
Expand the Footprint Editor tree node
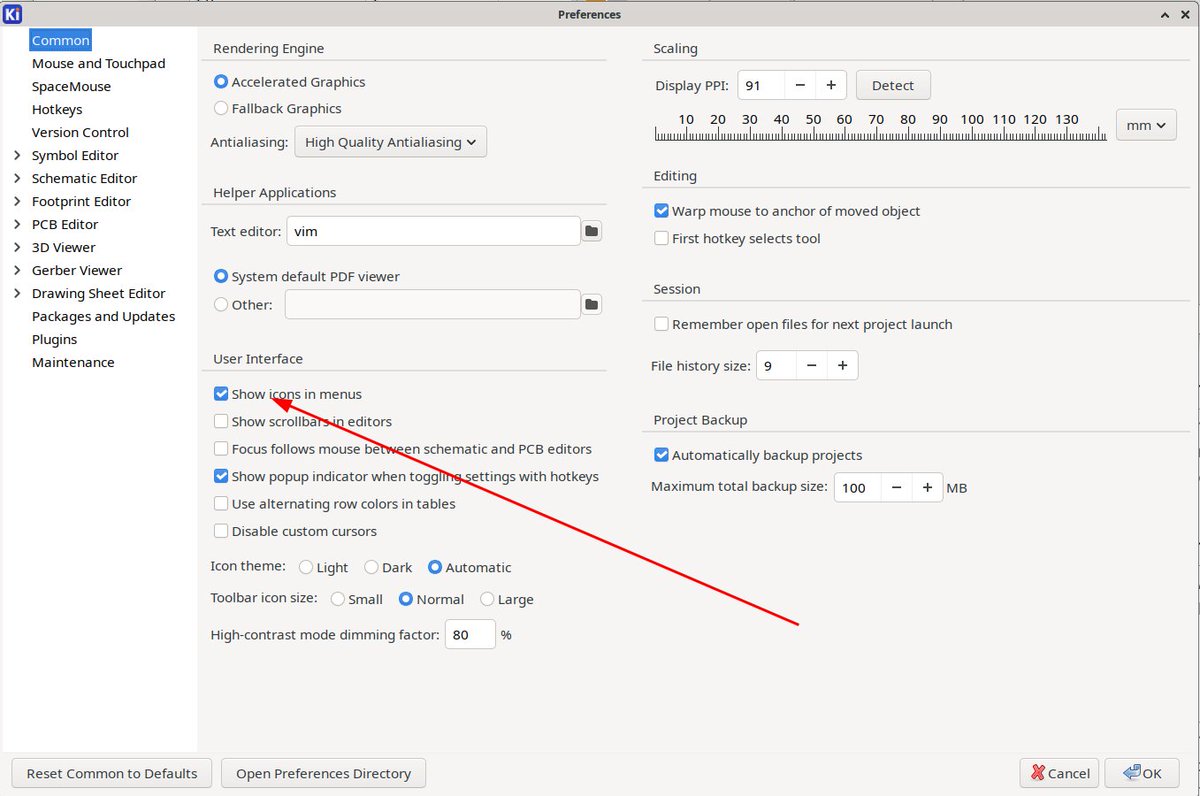(x=17, y=201)
